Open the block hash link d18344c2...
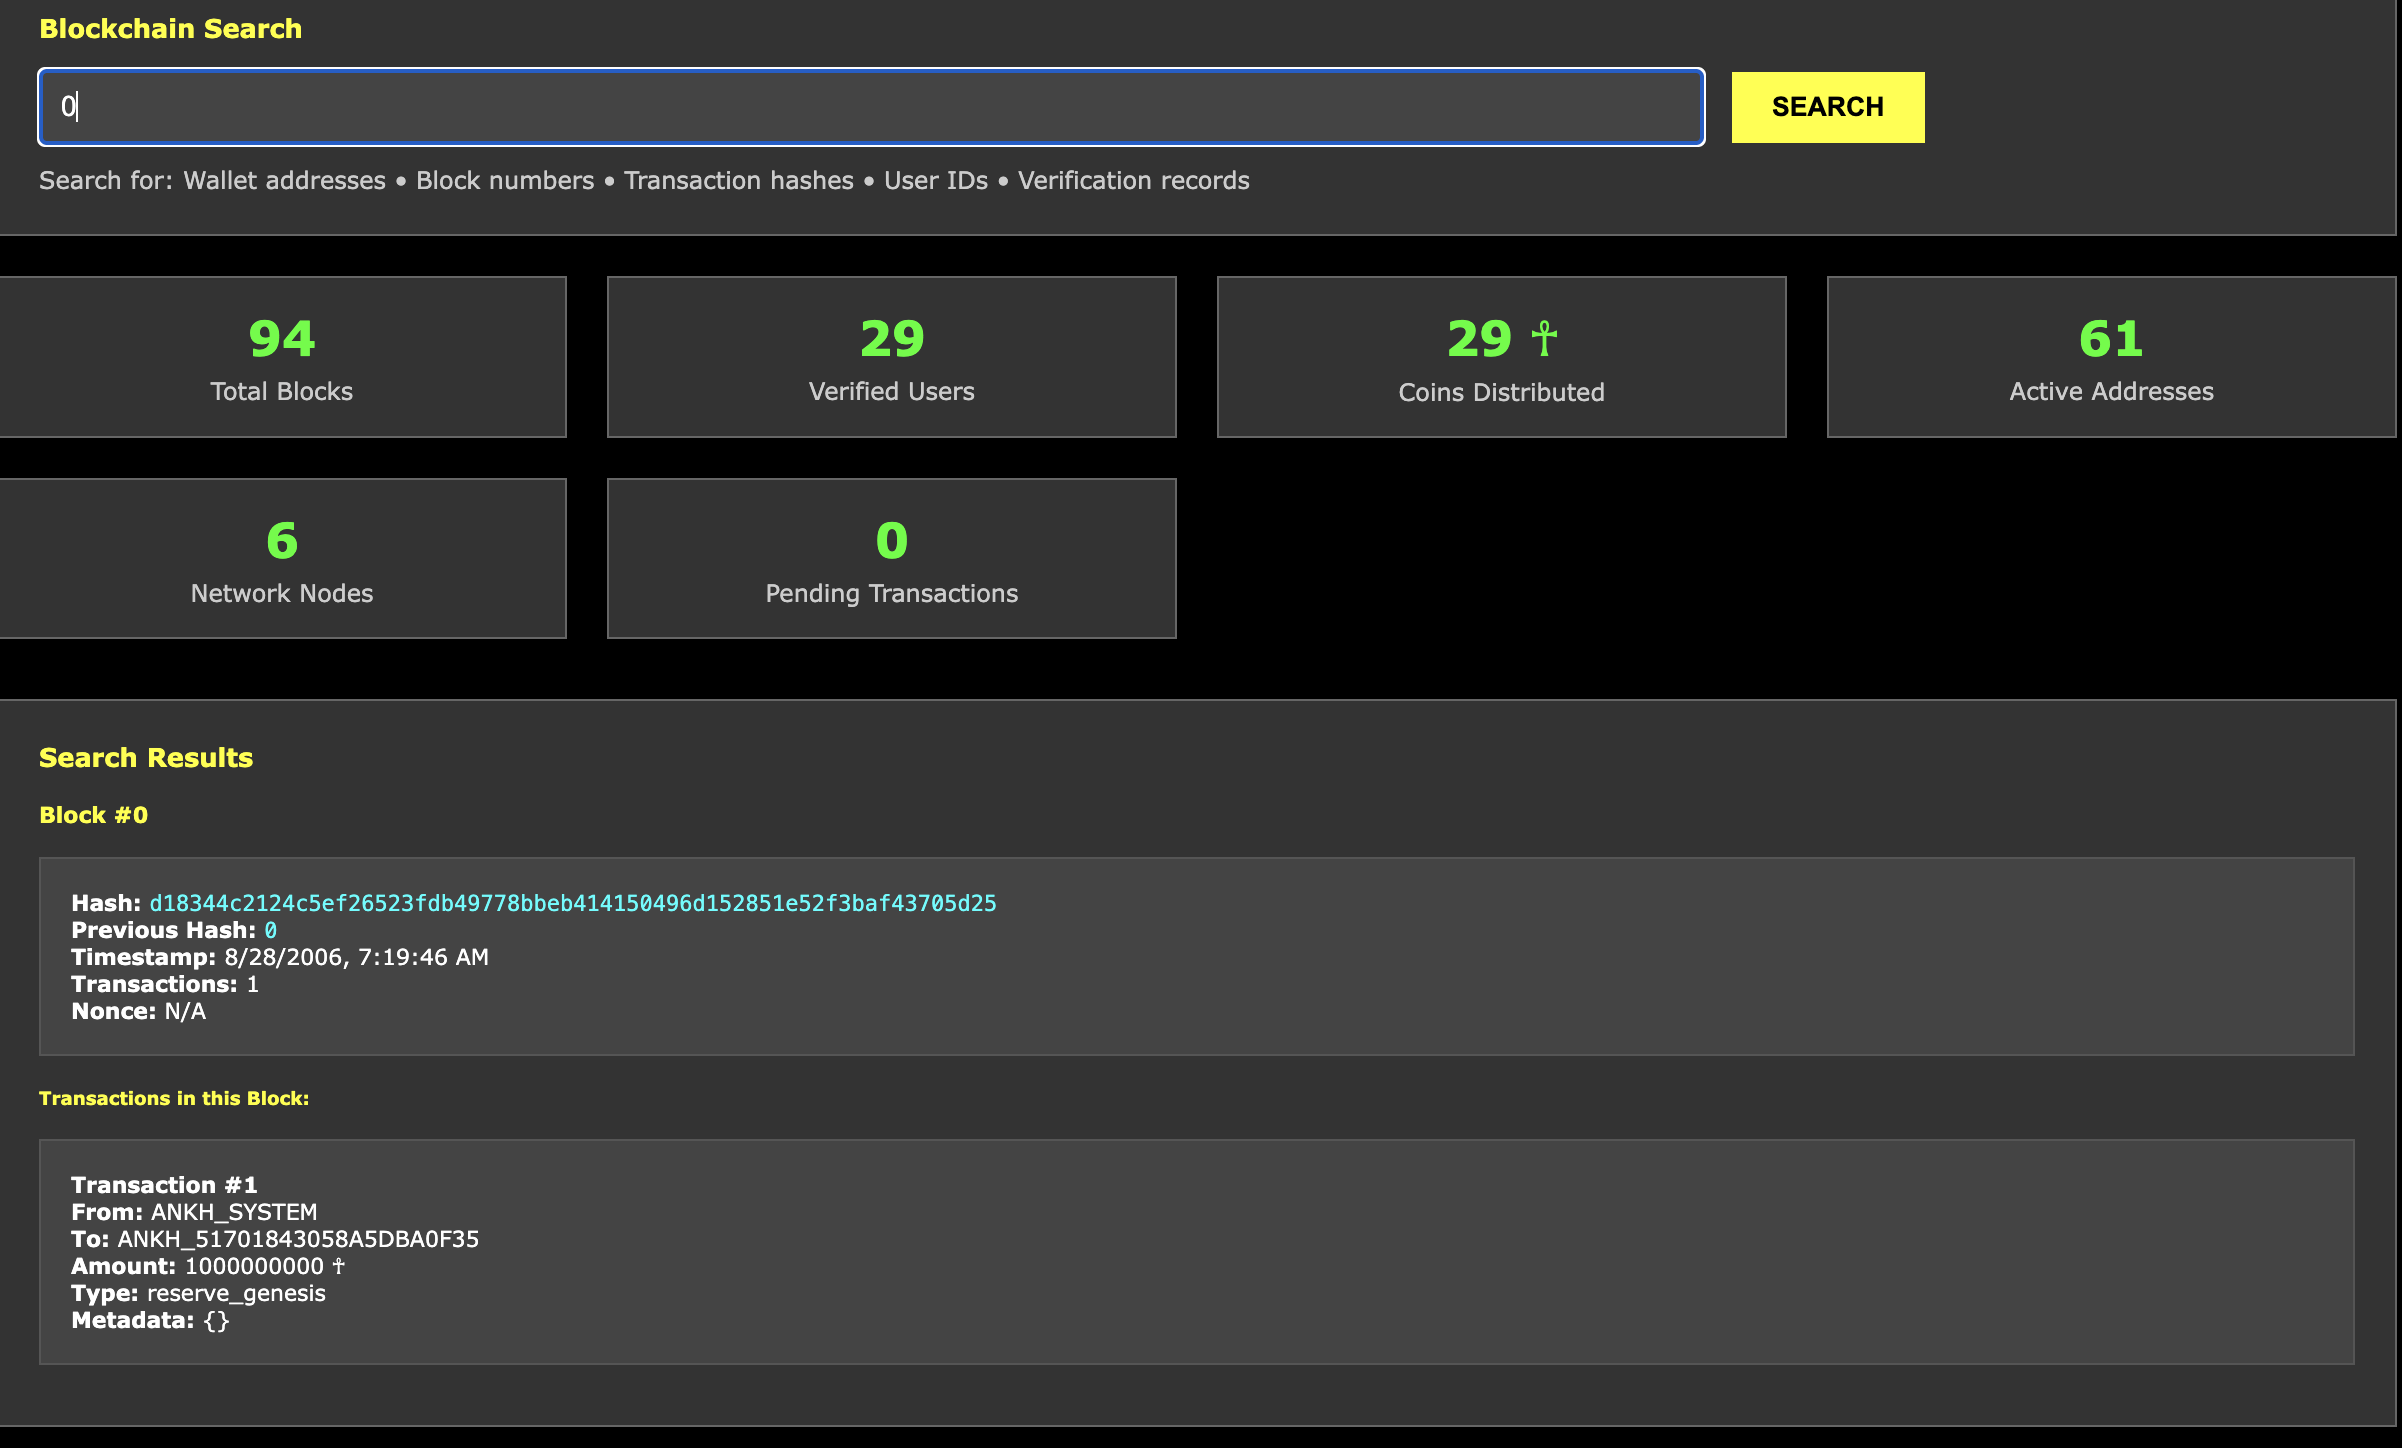 [x=572, y=903]
